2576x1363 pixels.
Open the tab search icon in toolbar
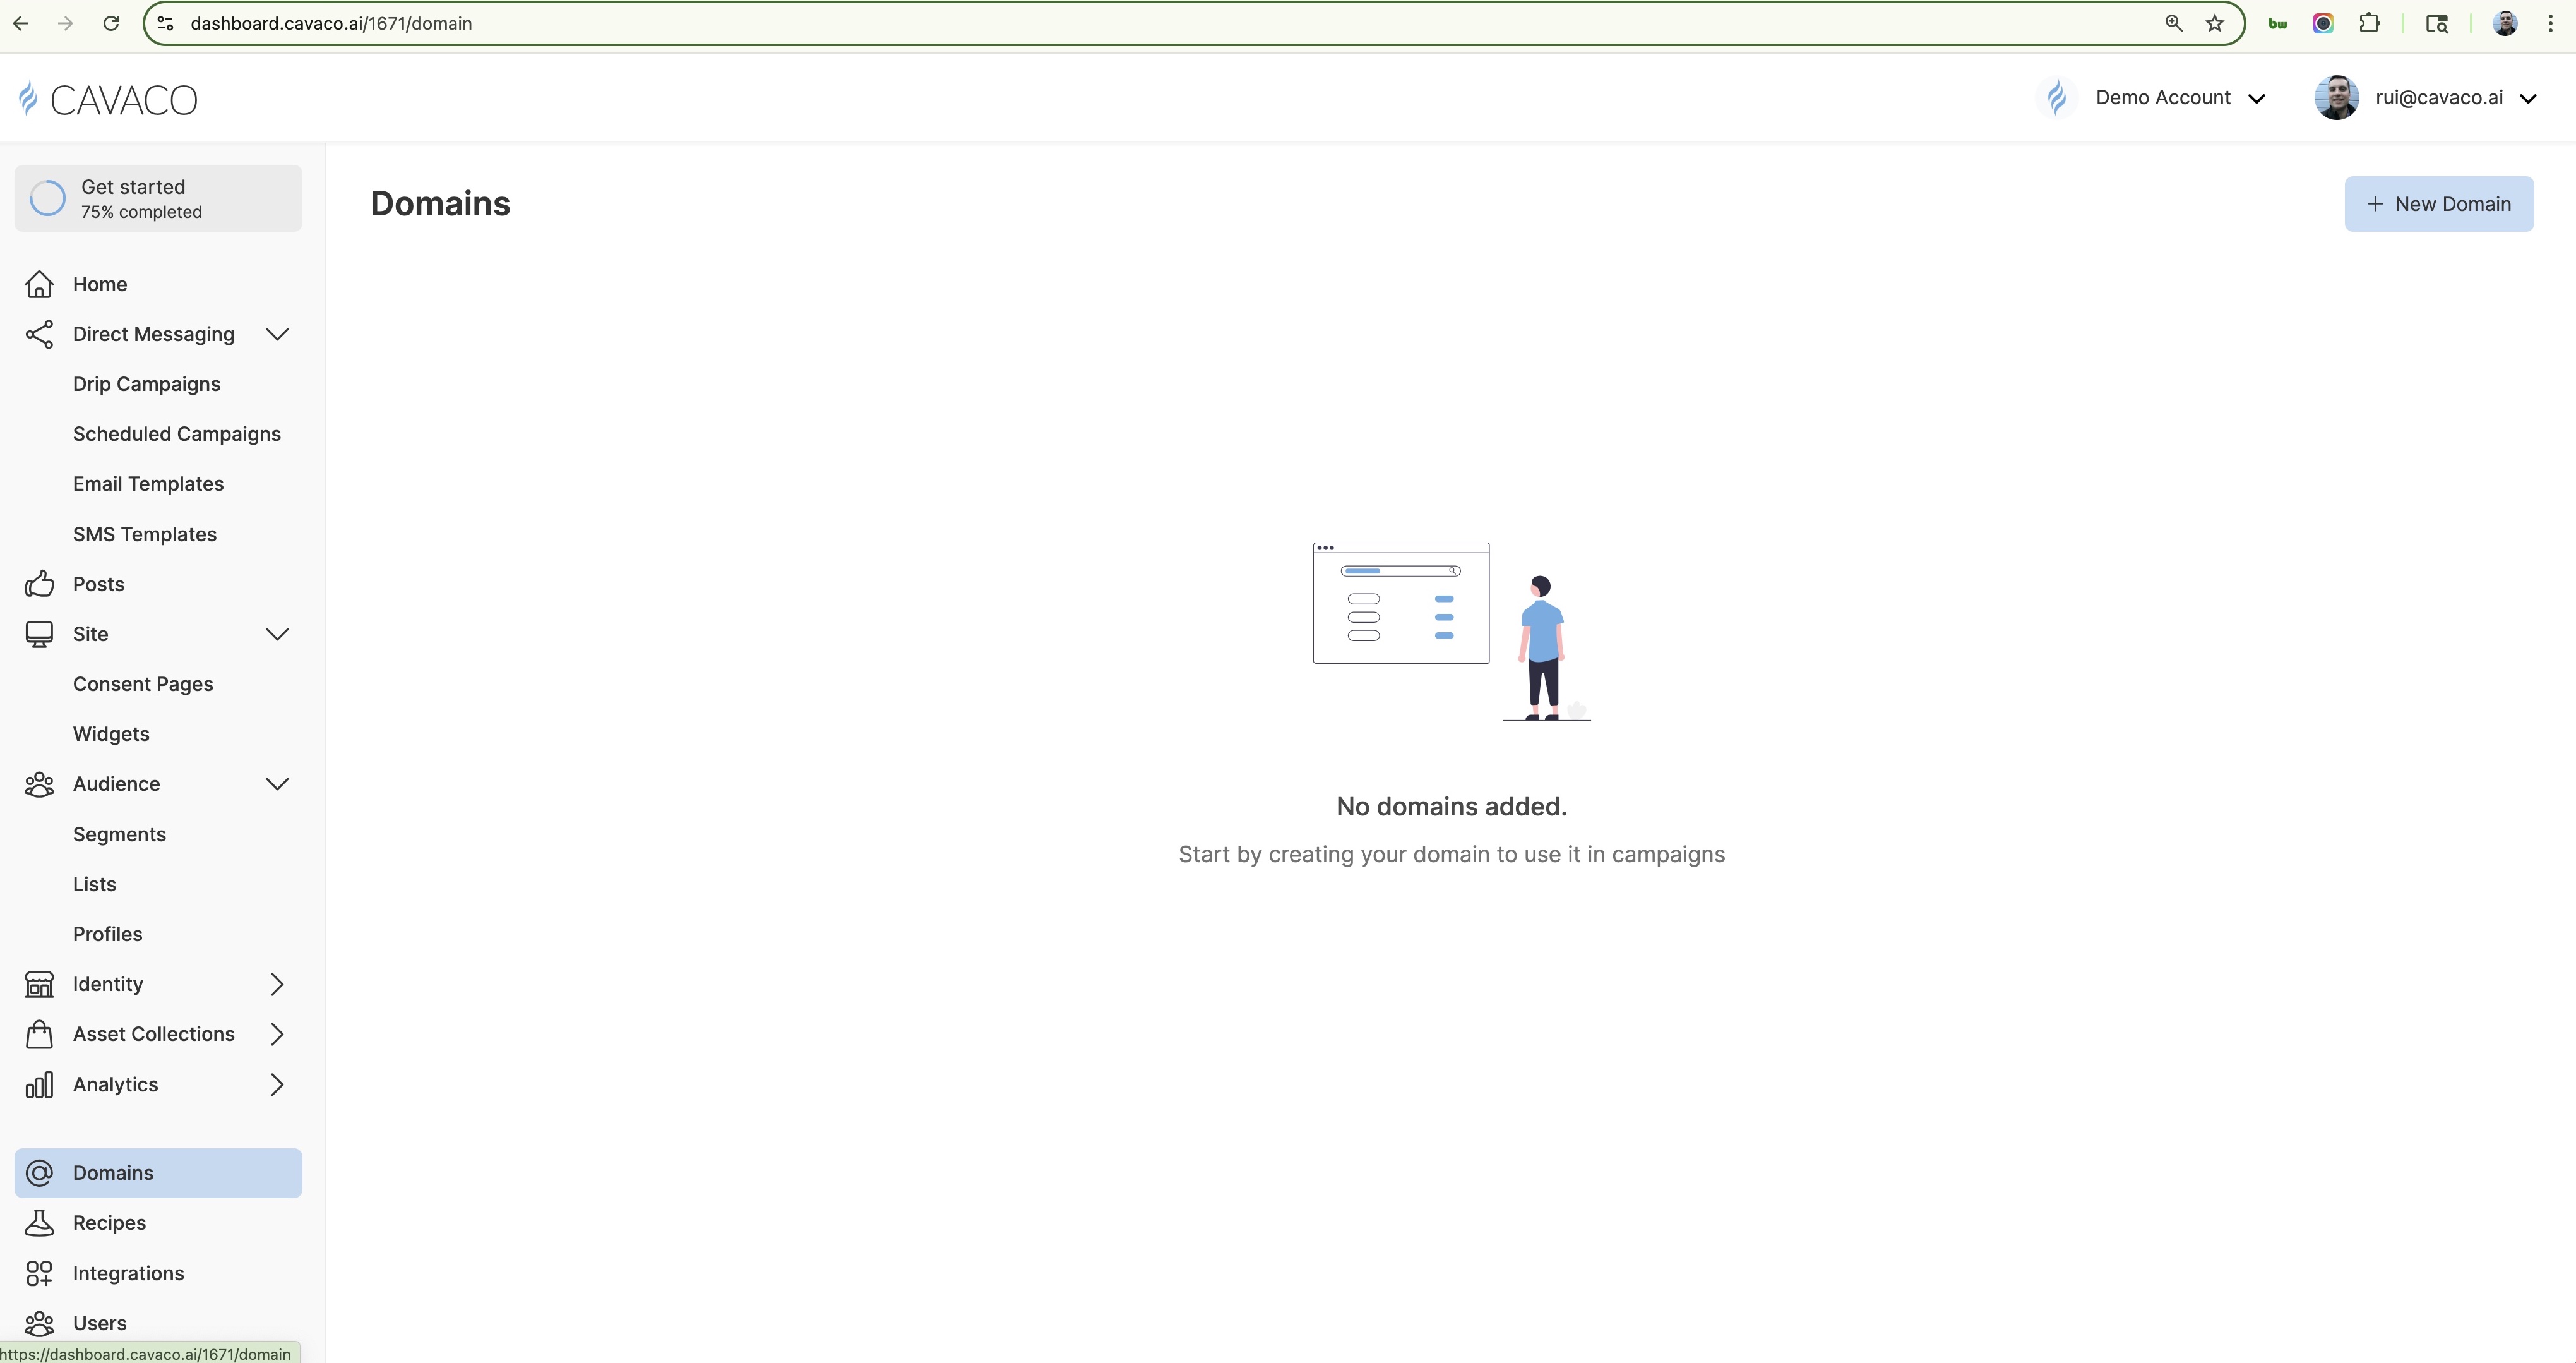pos(2437,23)
